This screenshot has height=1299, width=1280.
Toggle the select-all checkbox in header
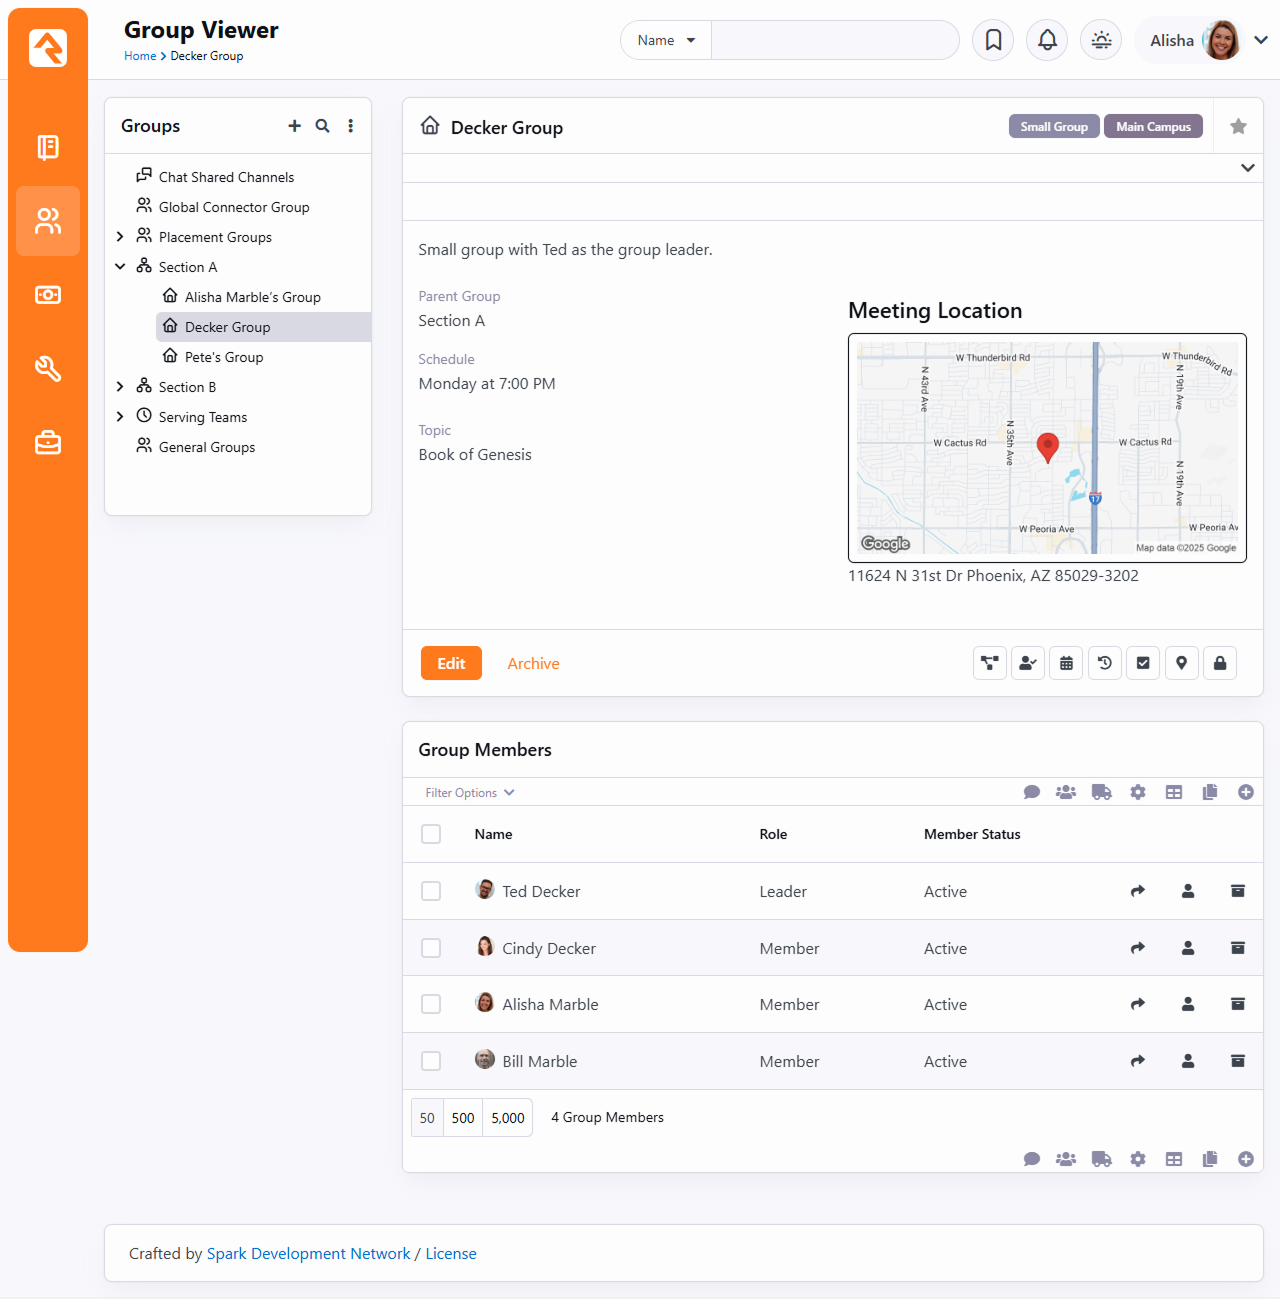click(x=431, y=834)
